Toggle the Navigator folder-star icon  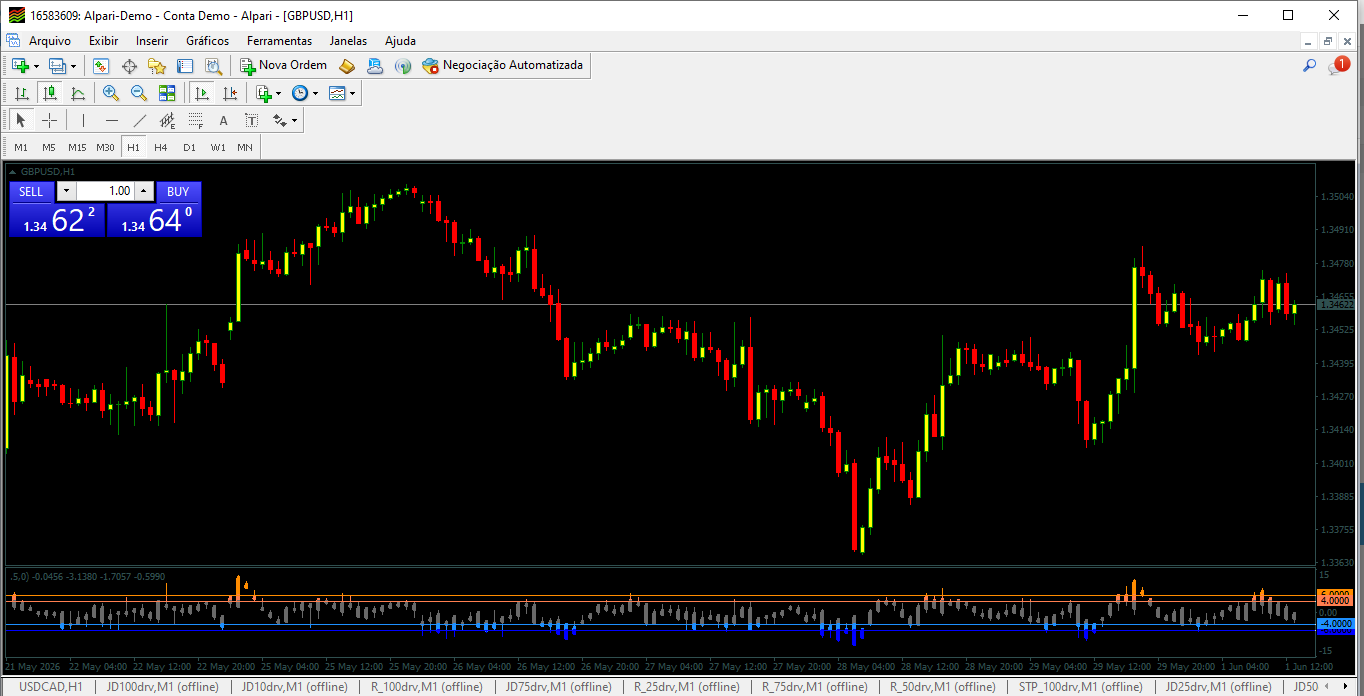click(x=157, y=66)
